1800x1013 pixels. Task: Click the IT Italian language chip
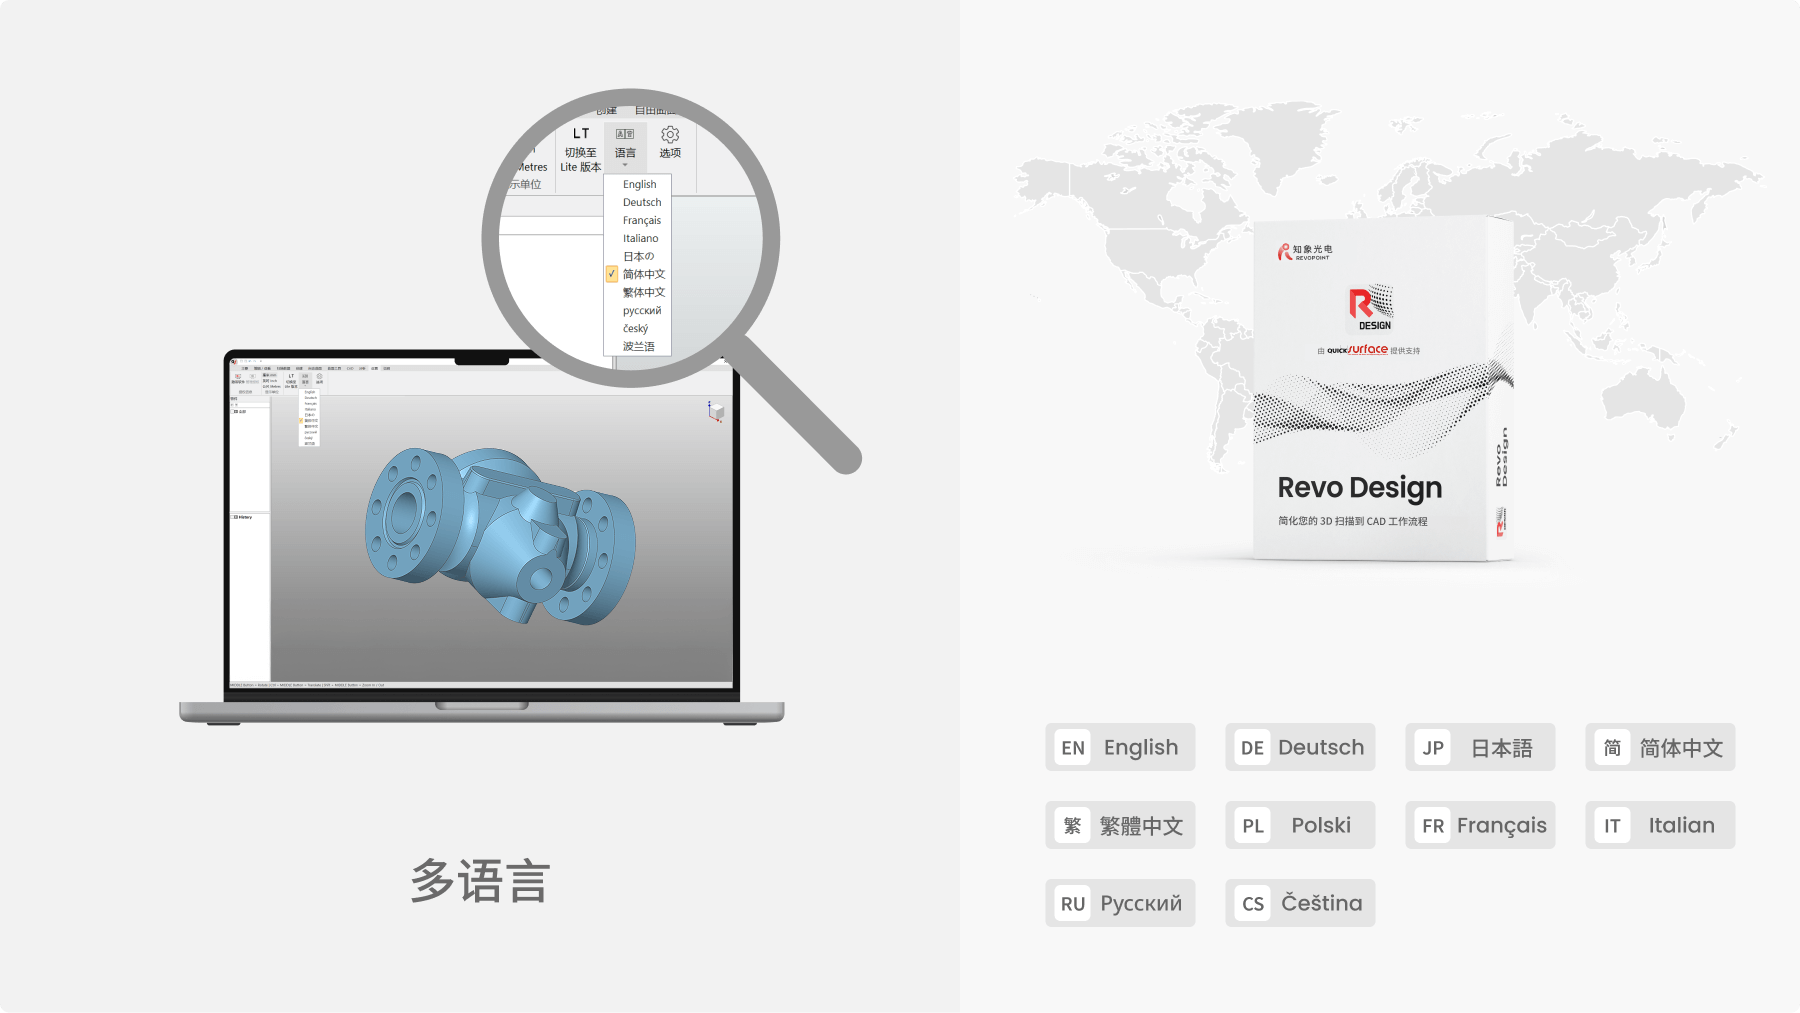tap(1660, 825)
